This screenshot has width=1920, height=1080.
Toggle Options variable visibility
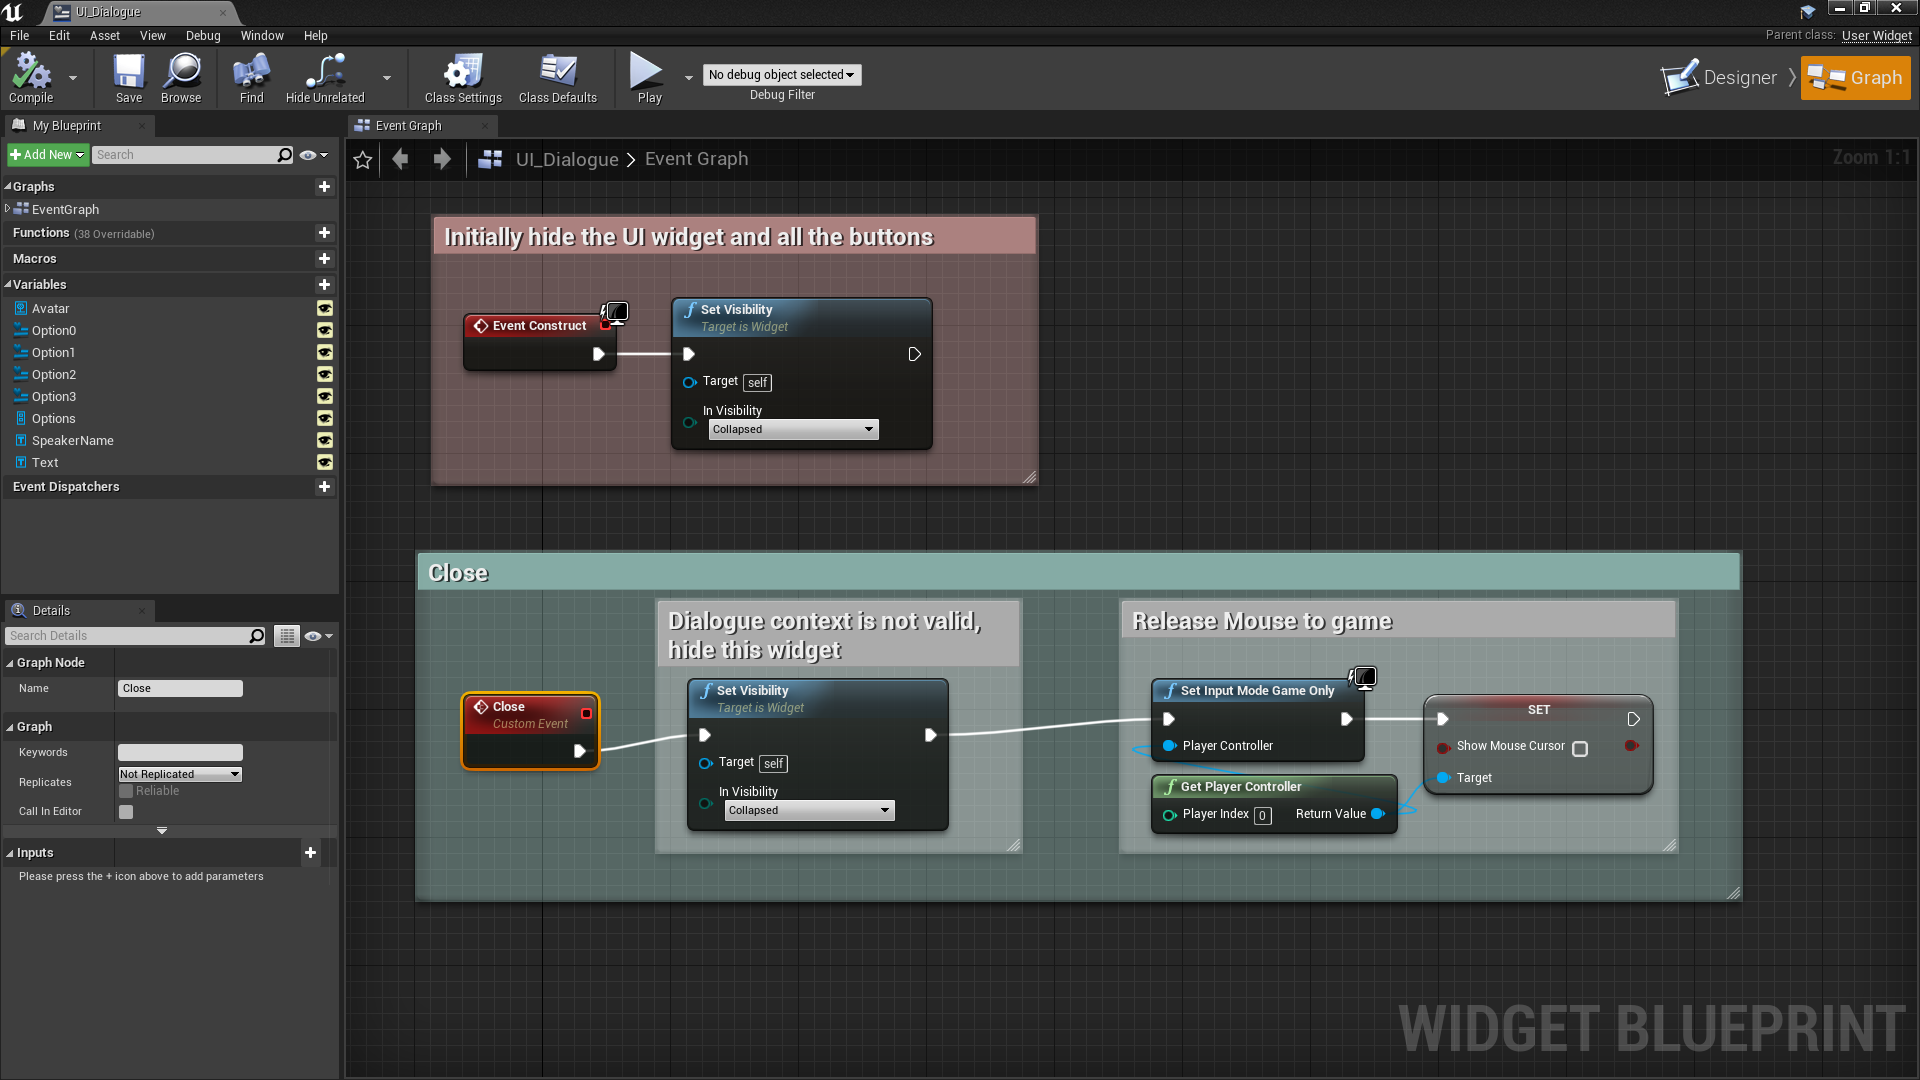(325, 419)
